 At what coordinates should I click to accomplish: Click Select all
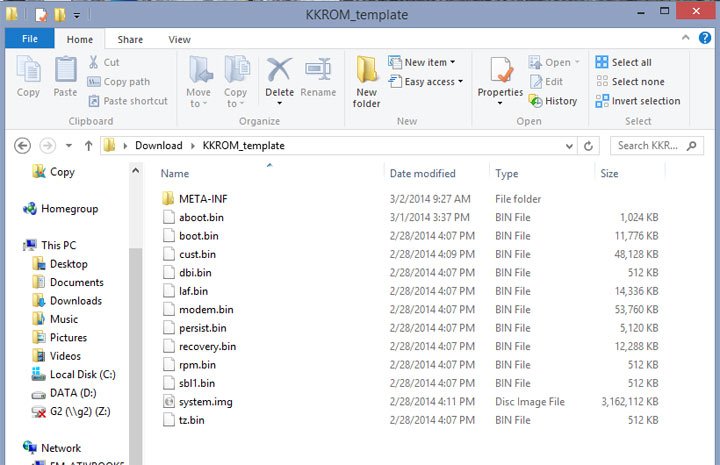(623, 62)
